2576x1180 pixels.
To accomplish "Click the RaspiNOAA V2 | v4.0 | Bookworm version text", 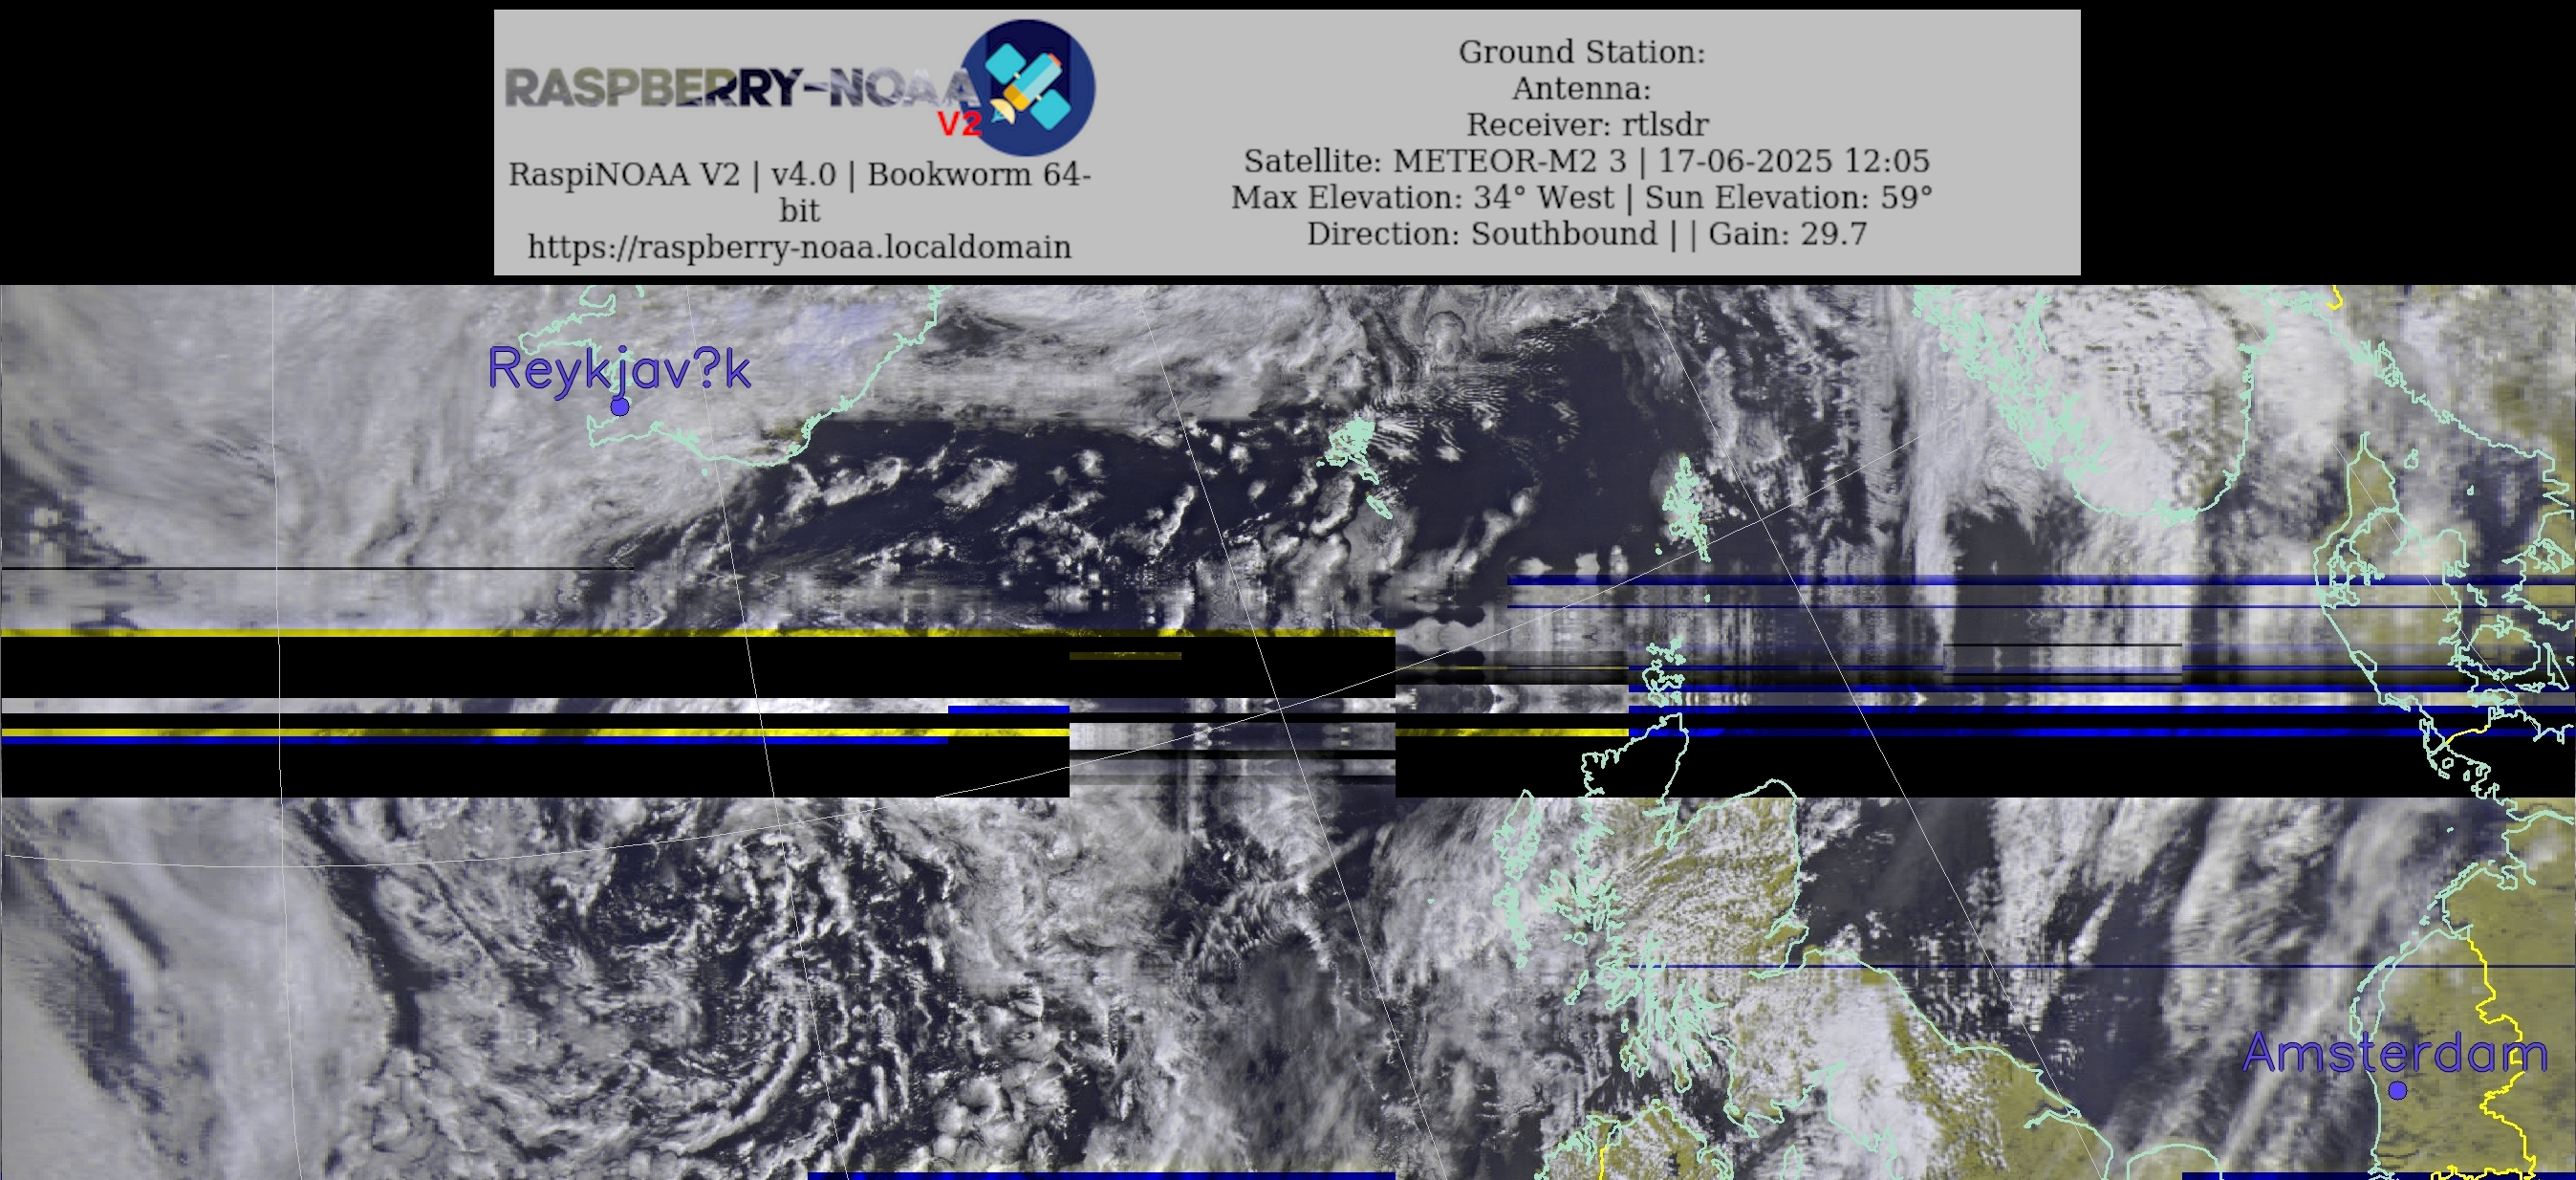I will (799, 192).
